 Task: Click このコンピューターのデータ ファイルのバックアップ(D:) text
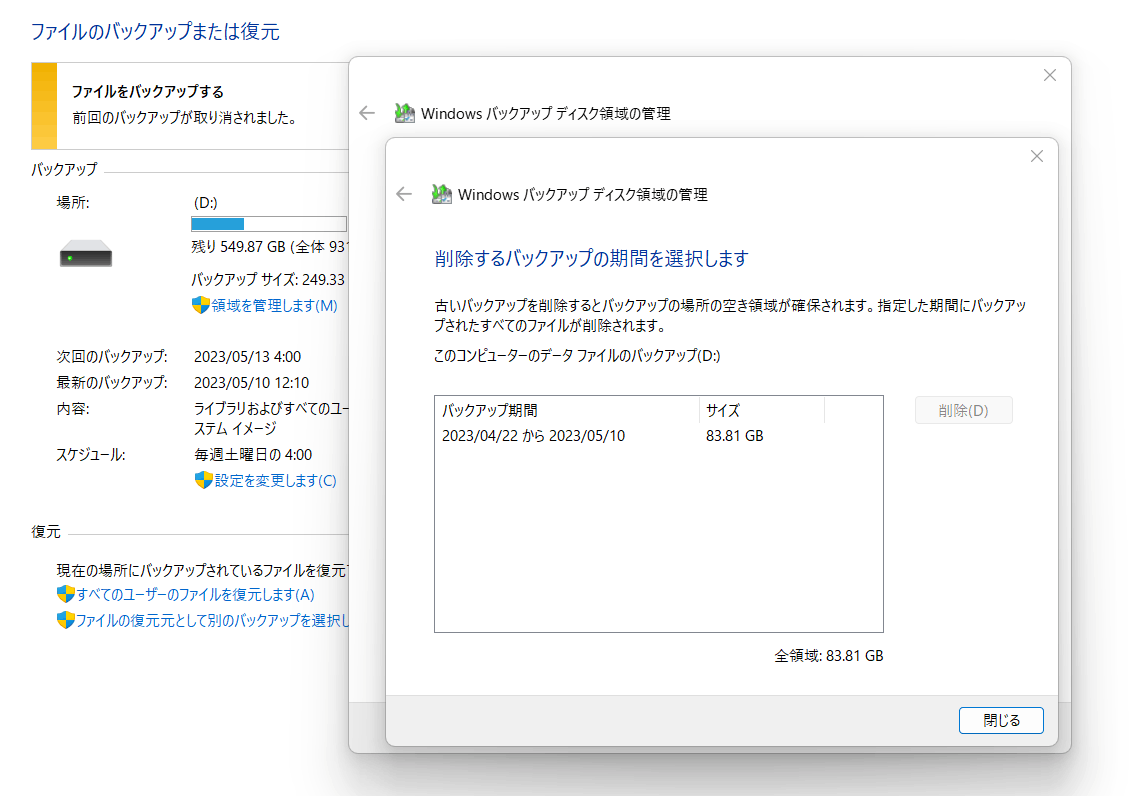click(x=577, y=355)
